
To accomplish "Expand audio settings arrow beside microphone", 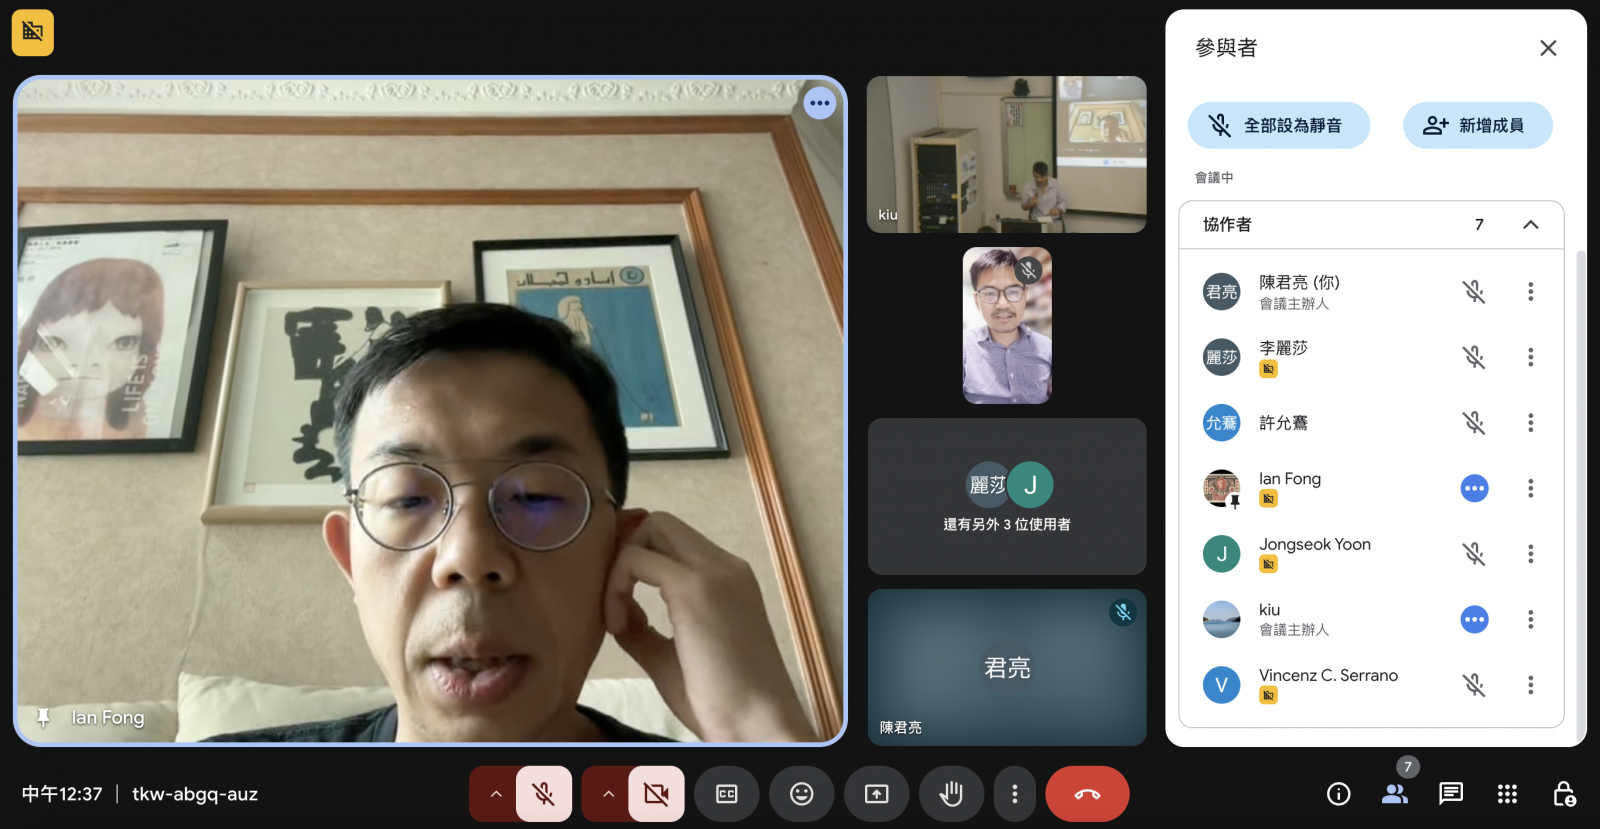I will 495,794.
